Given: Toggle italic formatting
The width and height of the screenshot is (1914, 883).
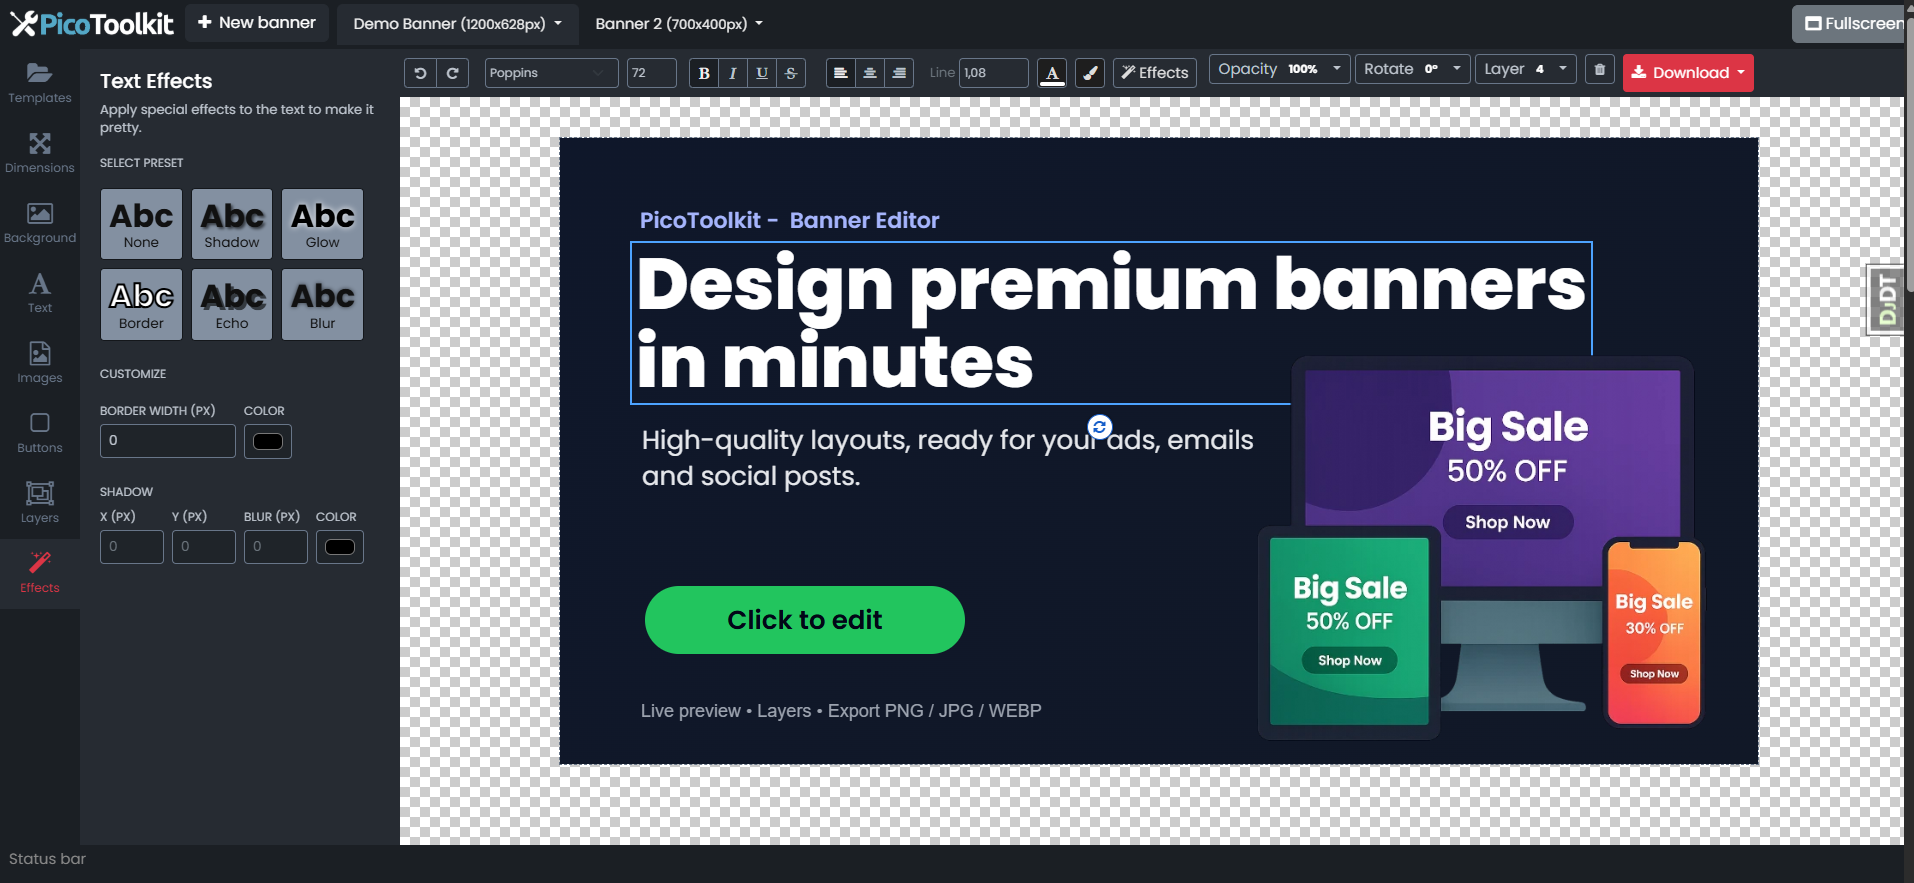Looking at the screenshot, I should pyautogui.click(x=733, y=73).
